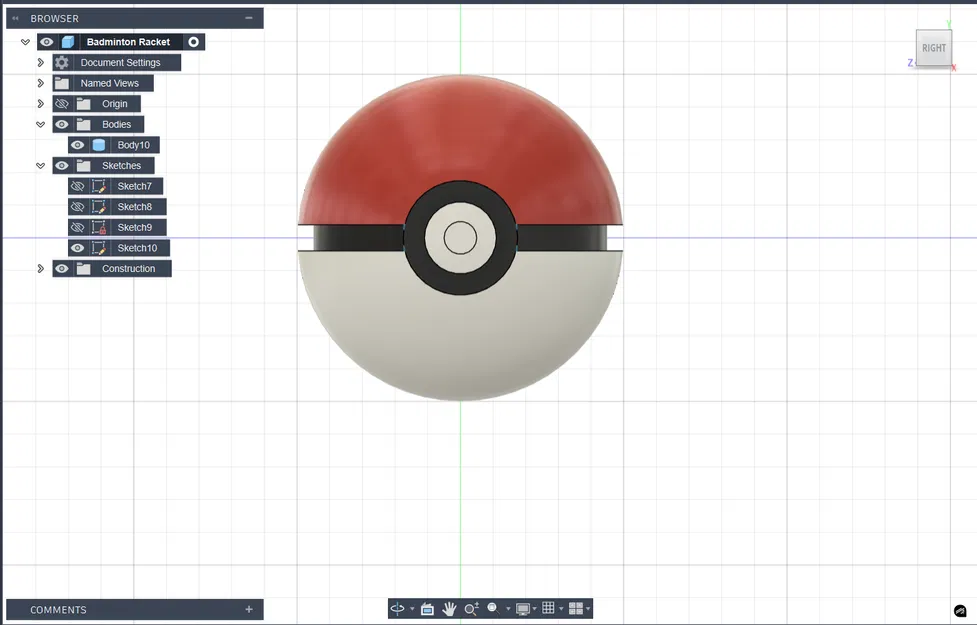The image size is (977, 625).
Task: Collapse the Bodies folder
Action: tap(39, 124)
